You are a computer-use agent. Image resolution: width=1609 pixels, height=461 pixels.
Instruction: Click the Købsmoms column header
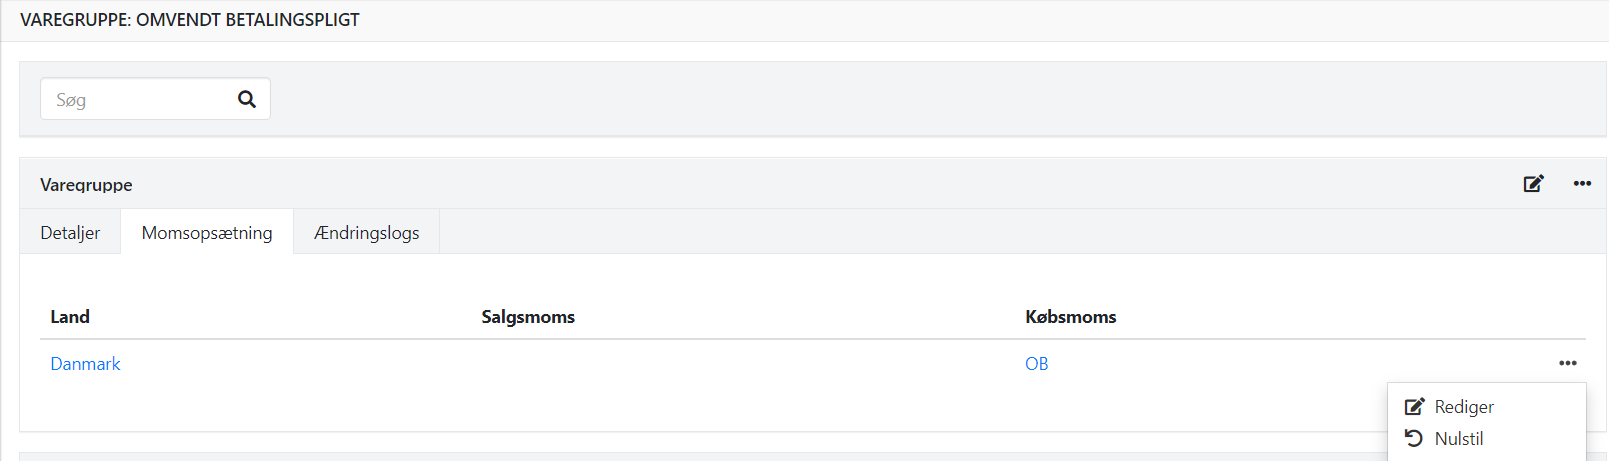pos(1070,317)
